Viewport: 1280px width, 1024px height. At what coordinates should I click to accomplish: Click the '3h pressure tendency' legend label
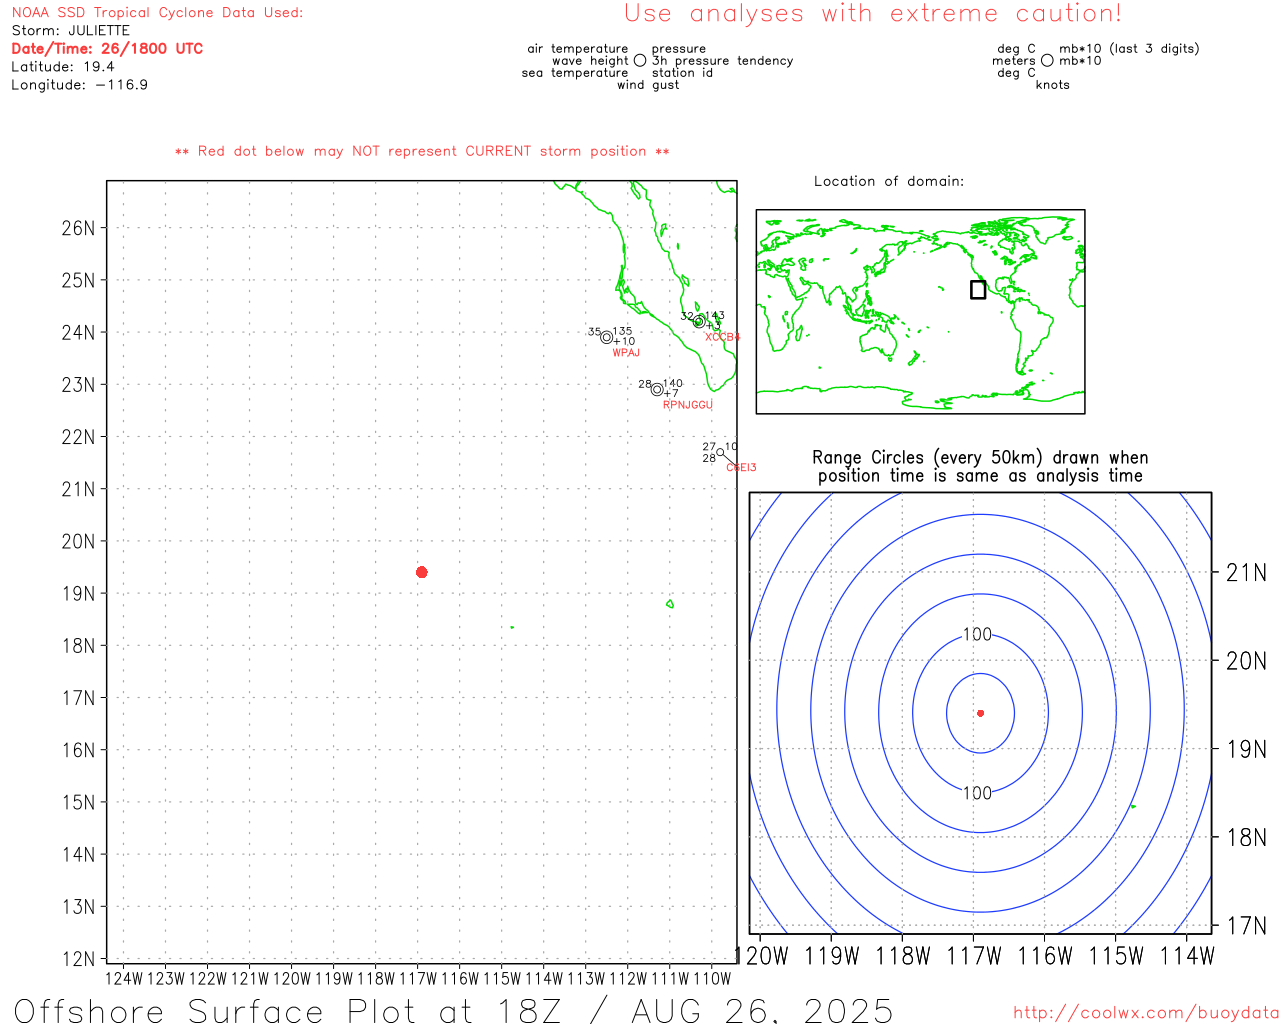(x=722, y=60)
